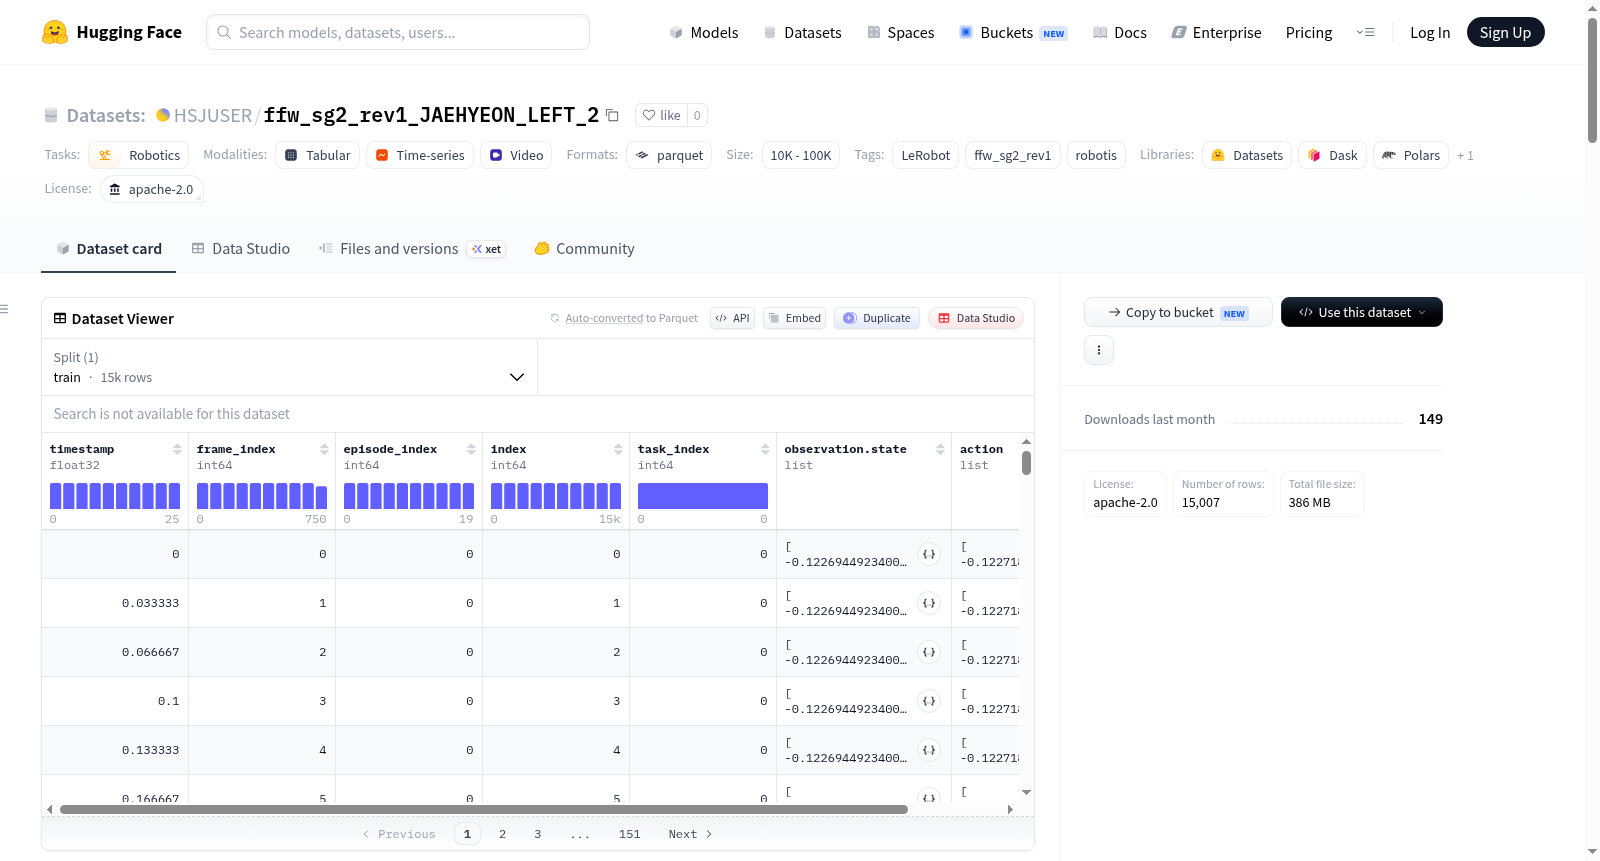Viewport: 1600px width, 861px height.
Task: Open the Use this dataset dropdown
Action: coord(1361,312)
